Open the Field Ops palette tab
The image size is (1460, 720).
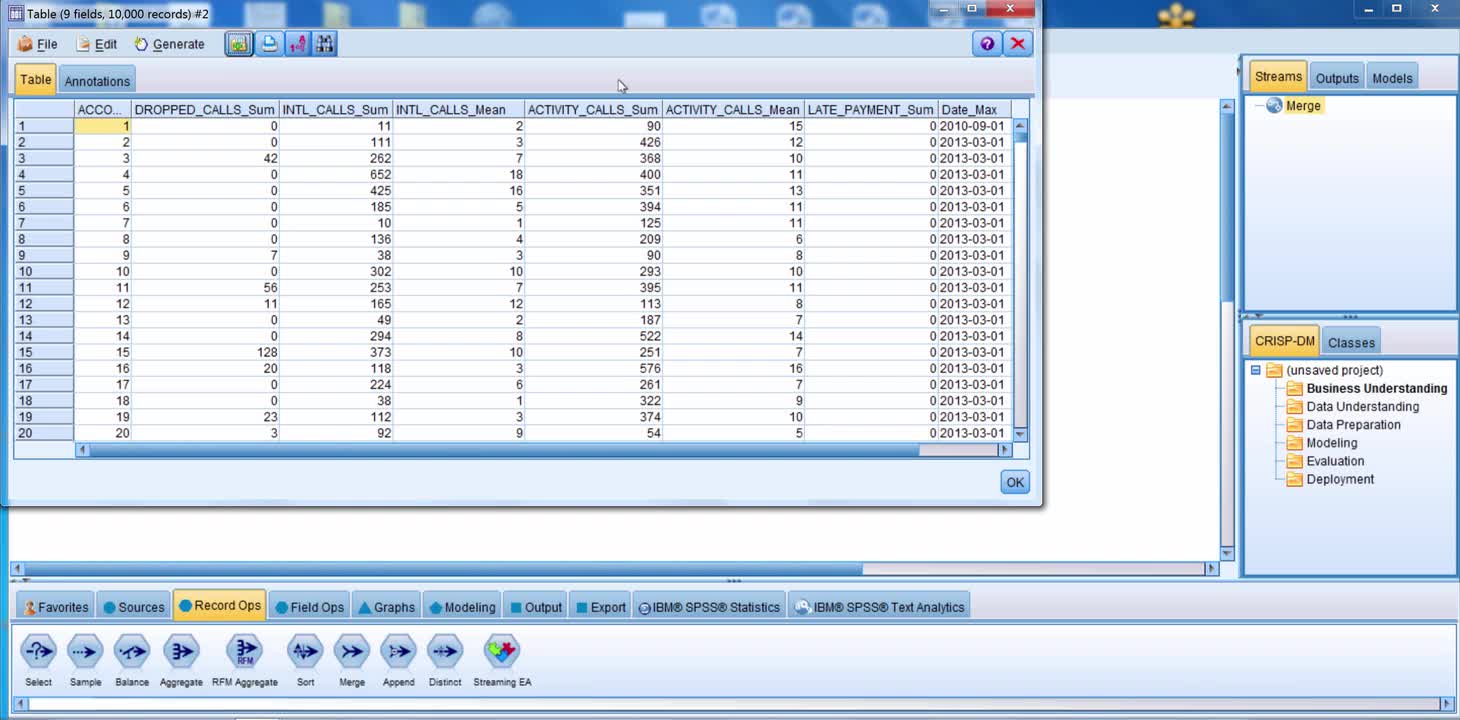310,607
